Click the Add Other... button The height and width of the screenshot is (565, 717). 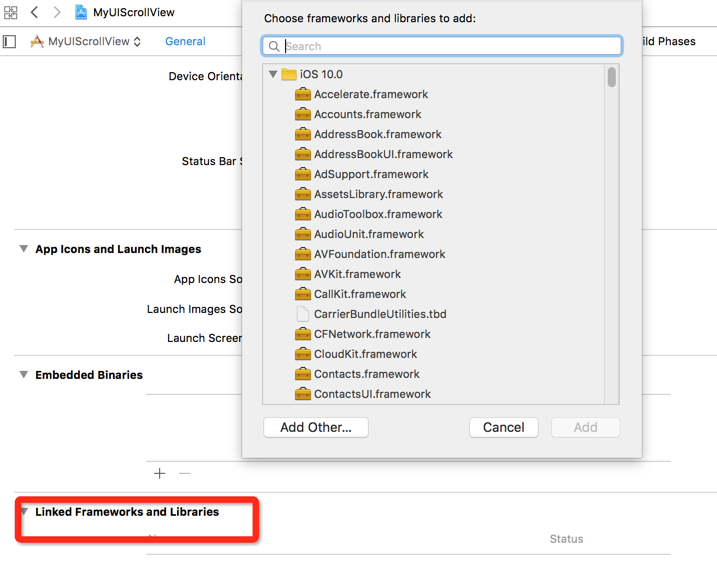[x=316, y=427]
